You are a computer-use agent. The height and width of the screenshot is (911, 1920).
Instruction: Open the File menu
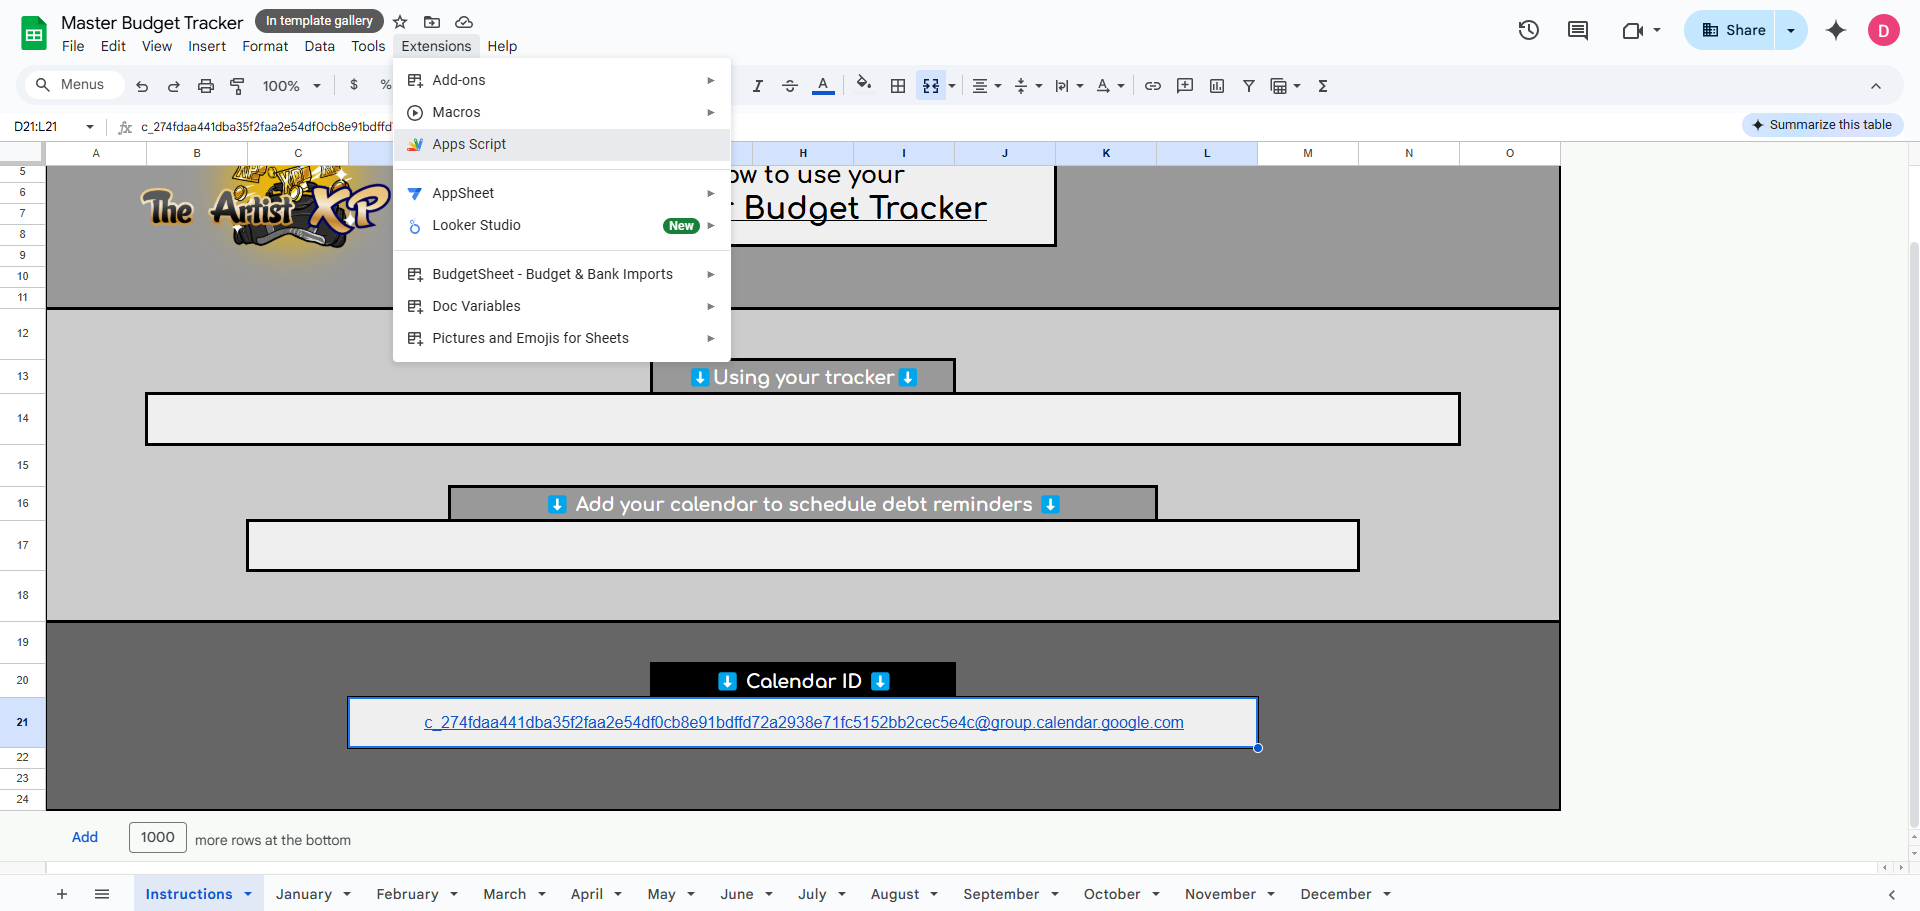coord(73,46)
